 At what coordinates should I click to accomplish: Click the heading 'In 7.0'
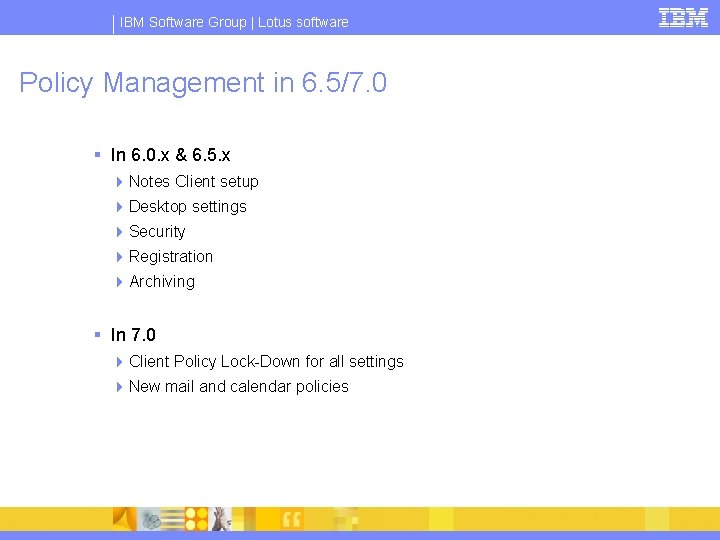133,335
